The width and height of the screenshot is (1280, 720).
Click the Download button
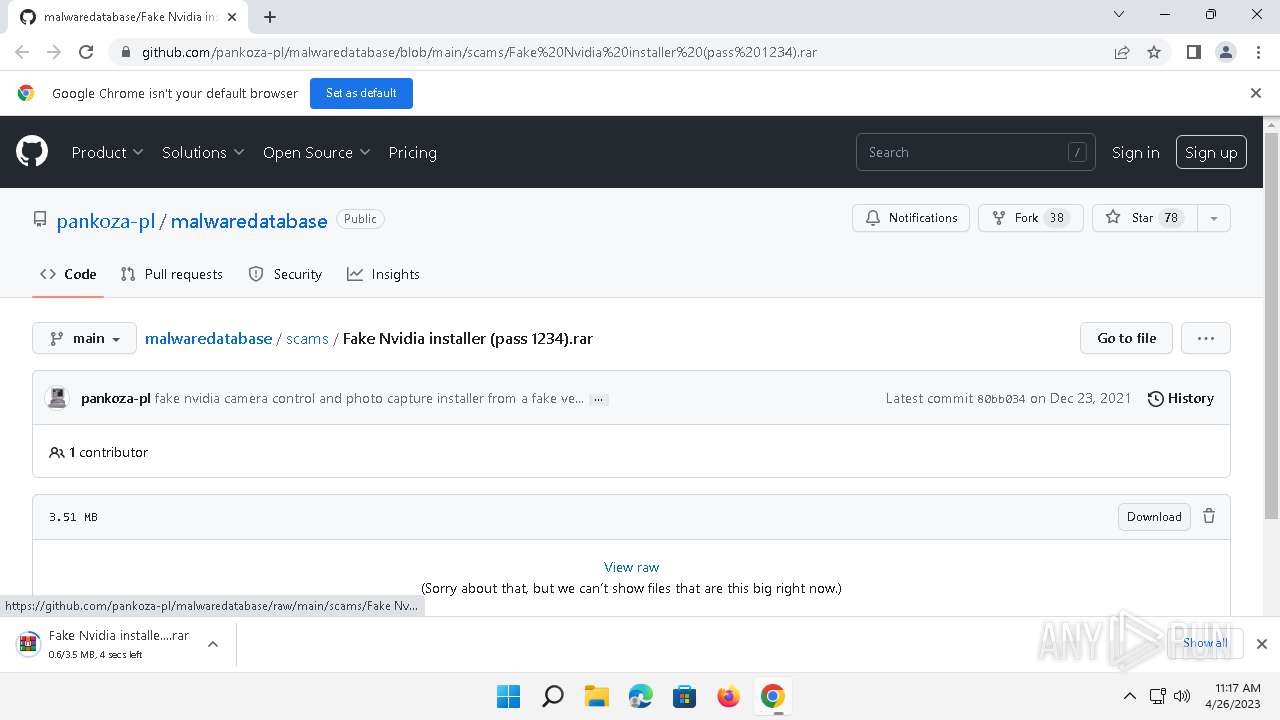click(1154, 516)
